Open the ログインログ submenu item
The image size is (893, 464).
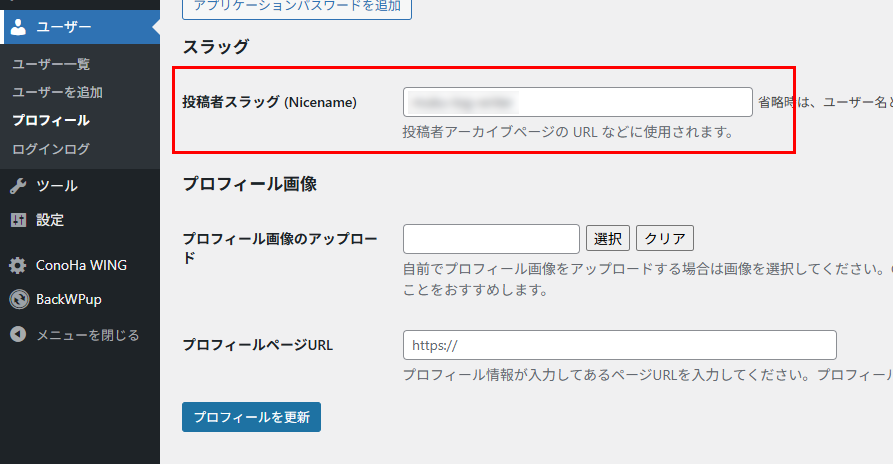[51, 149]
